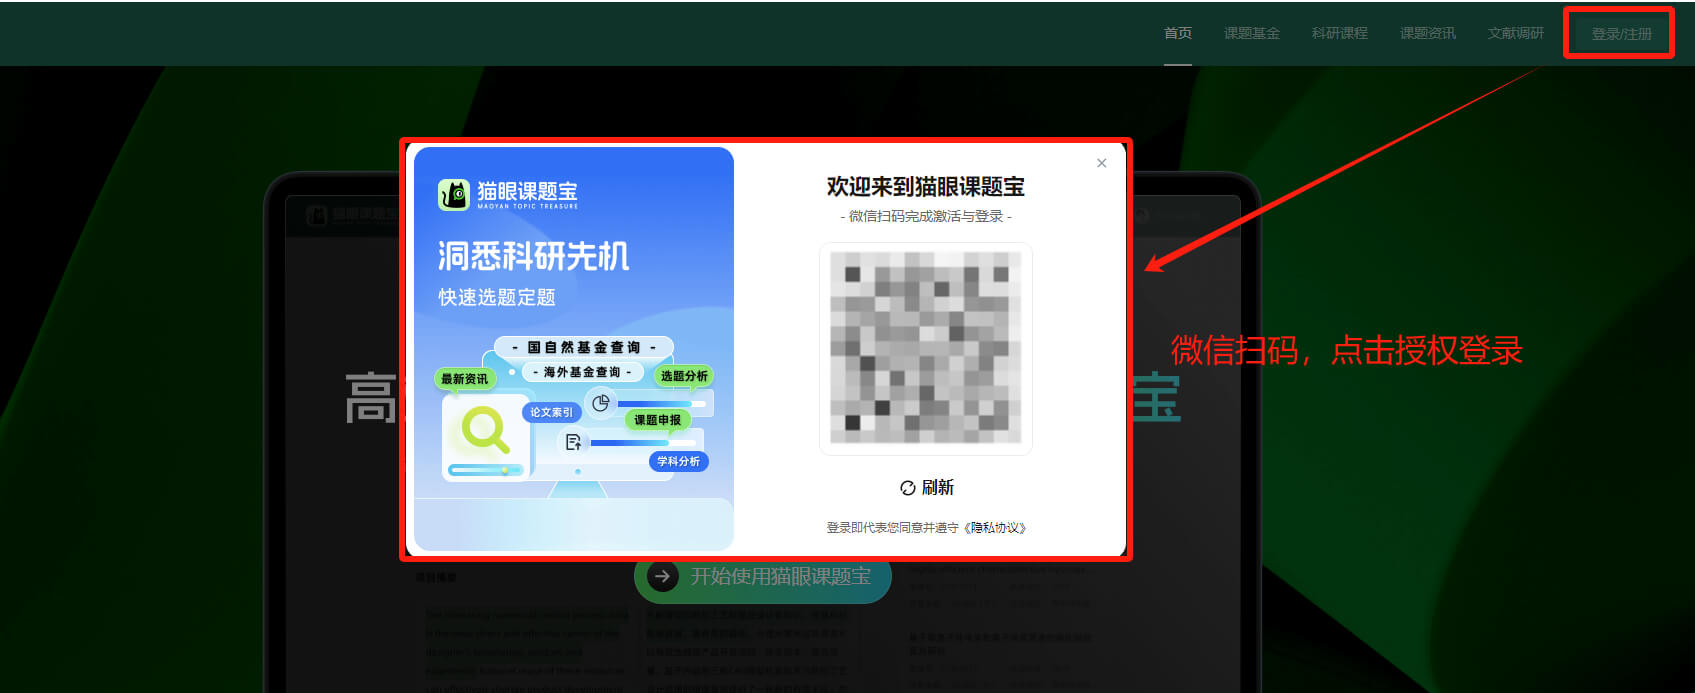Click the 洞悉科研先机 headline
This screenshot has width=1695, height=693.
pos(534,256)
